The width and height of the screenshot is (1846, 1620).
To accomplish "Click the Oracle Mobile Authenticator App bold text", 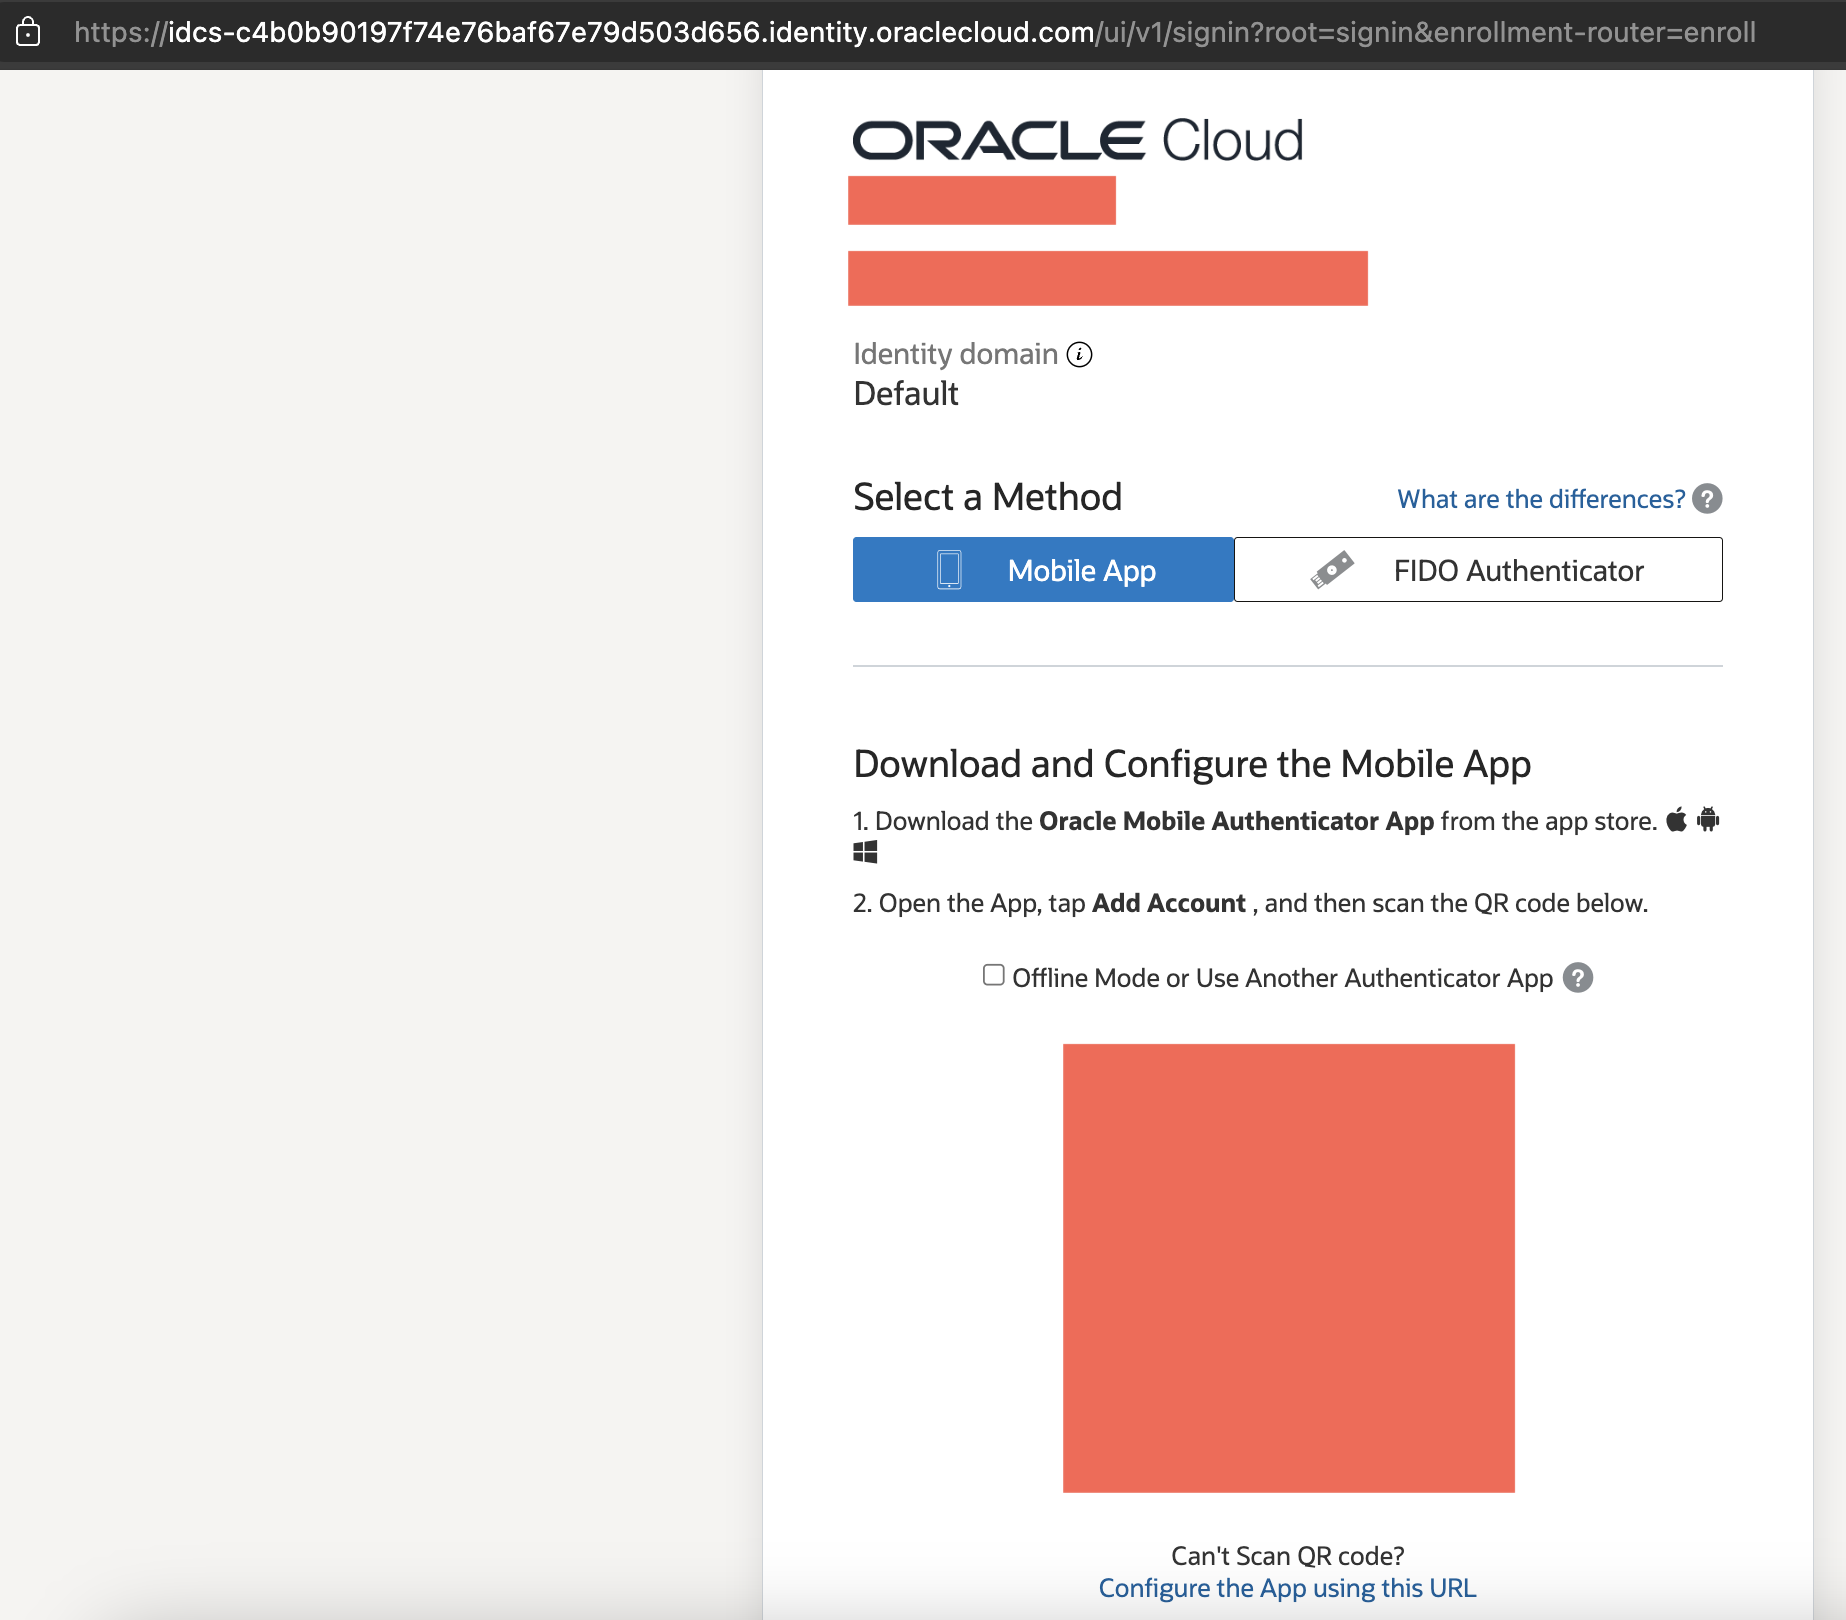I will tap(1236, 821).
